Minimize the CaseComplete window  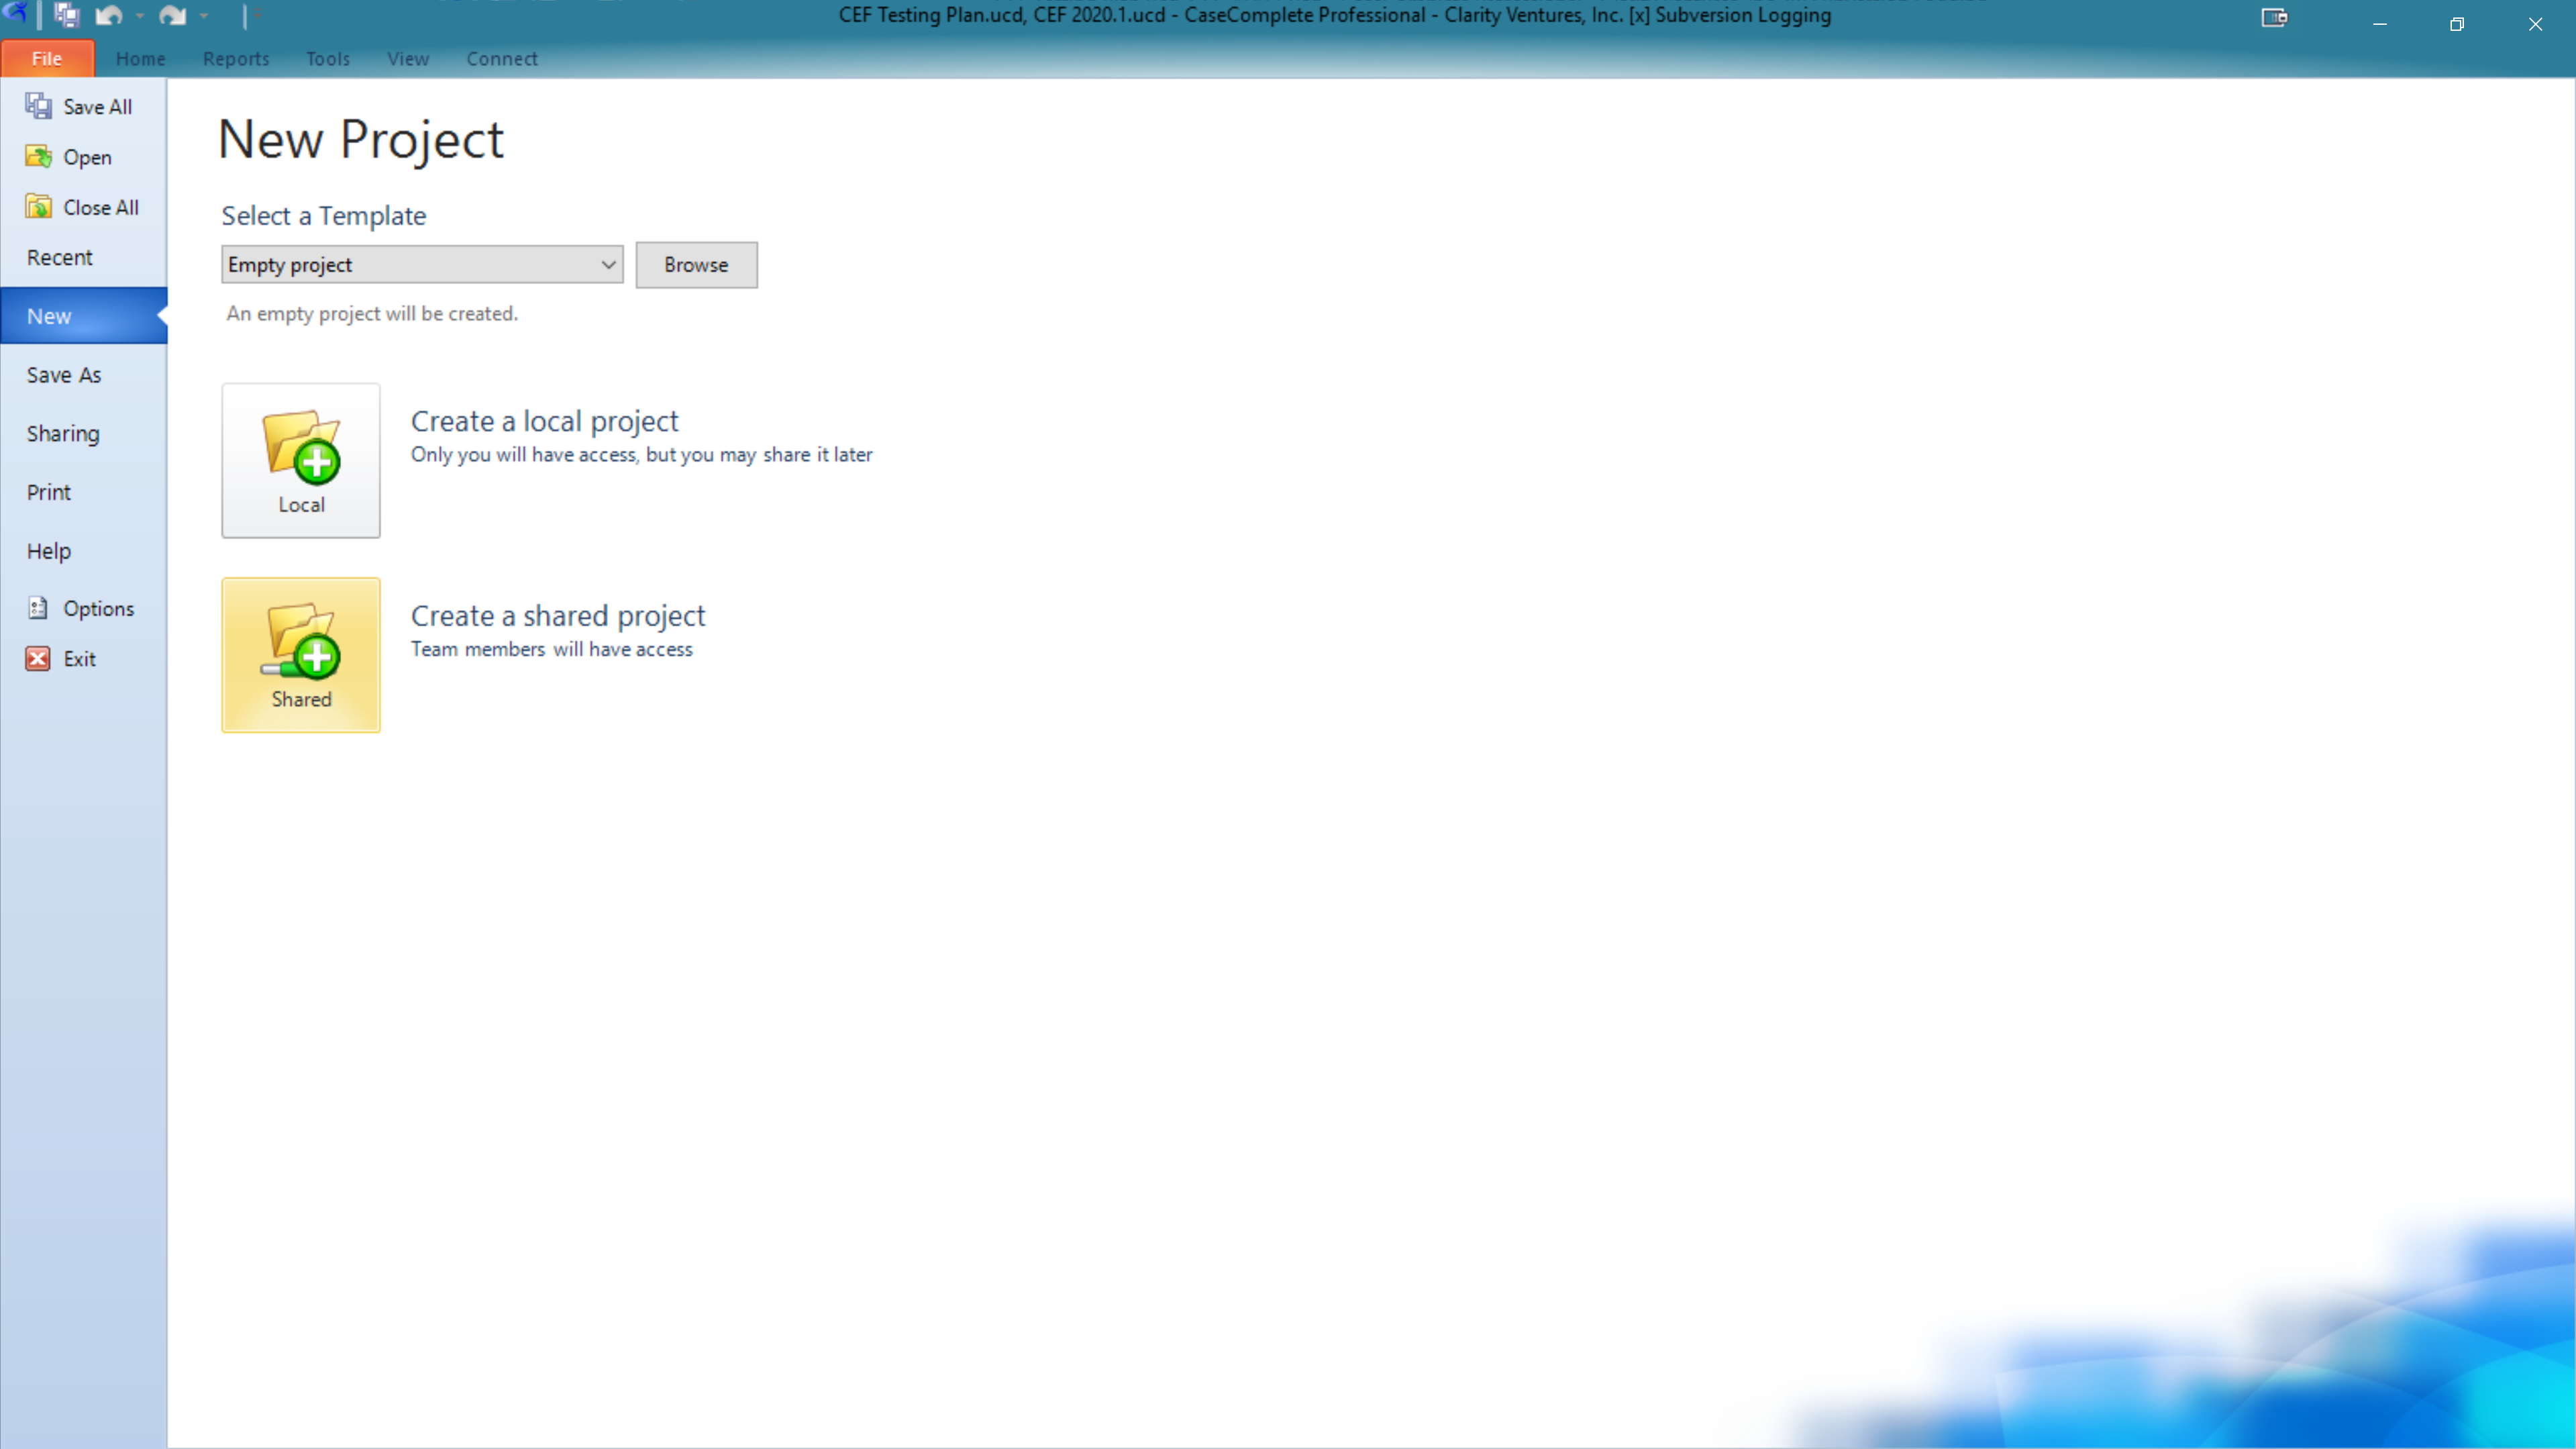tap(2380, 24)
